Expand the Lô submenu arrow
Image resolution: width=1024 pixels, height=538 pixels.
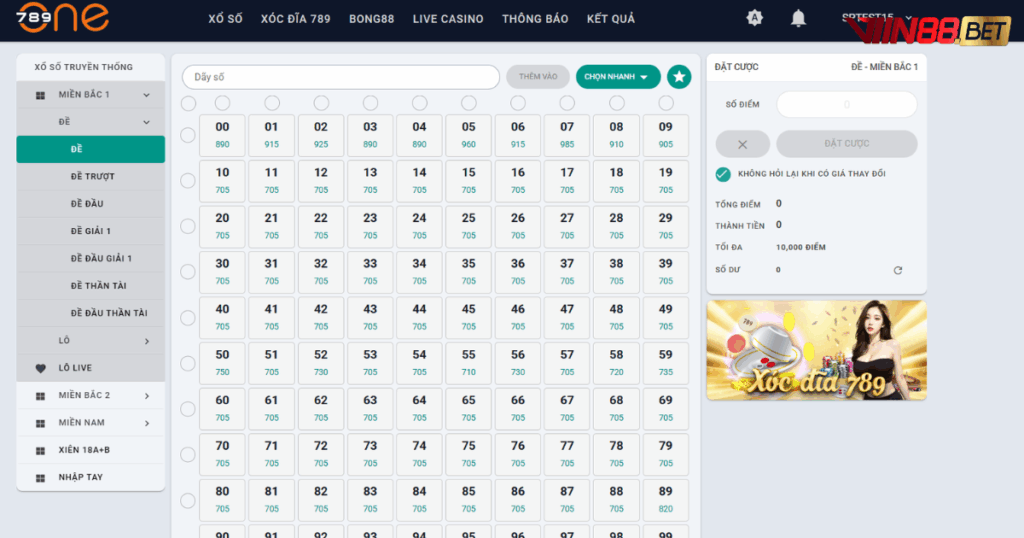(147, 341)
